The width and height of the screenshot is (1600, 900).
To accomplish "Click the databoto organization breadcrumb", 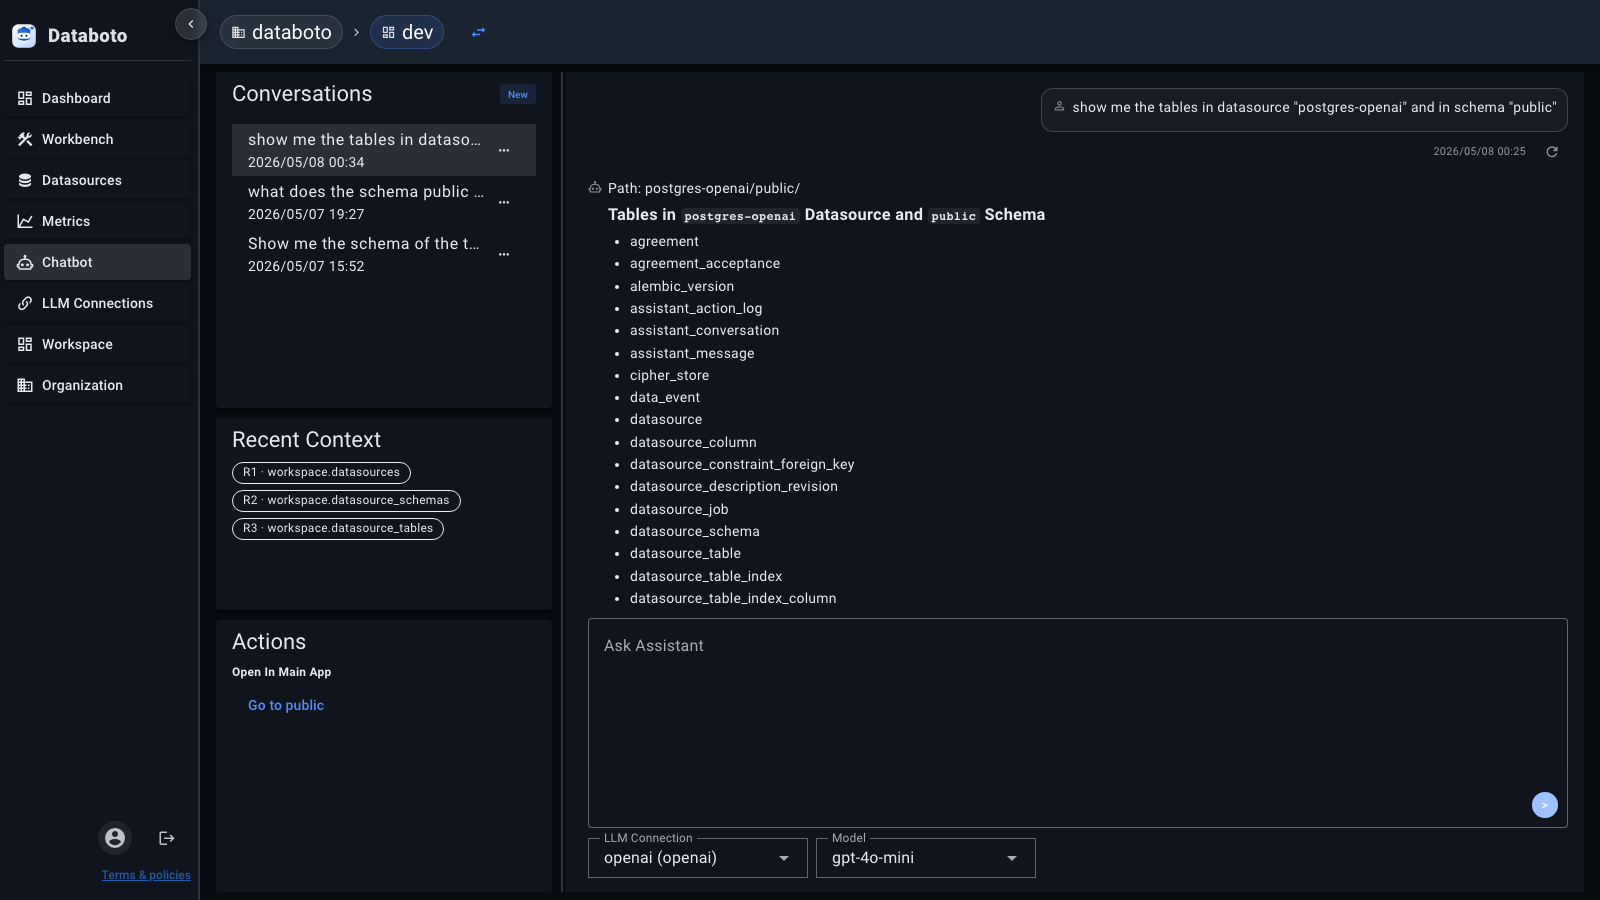I will point(281,32).
